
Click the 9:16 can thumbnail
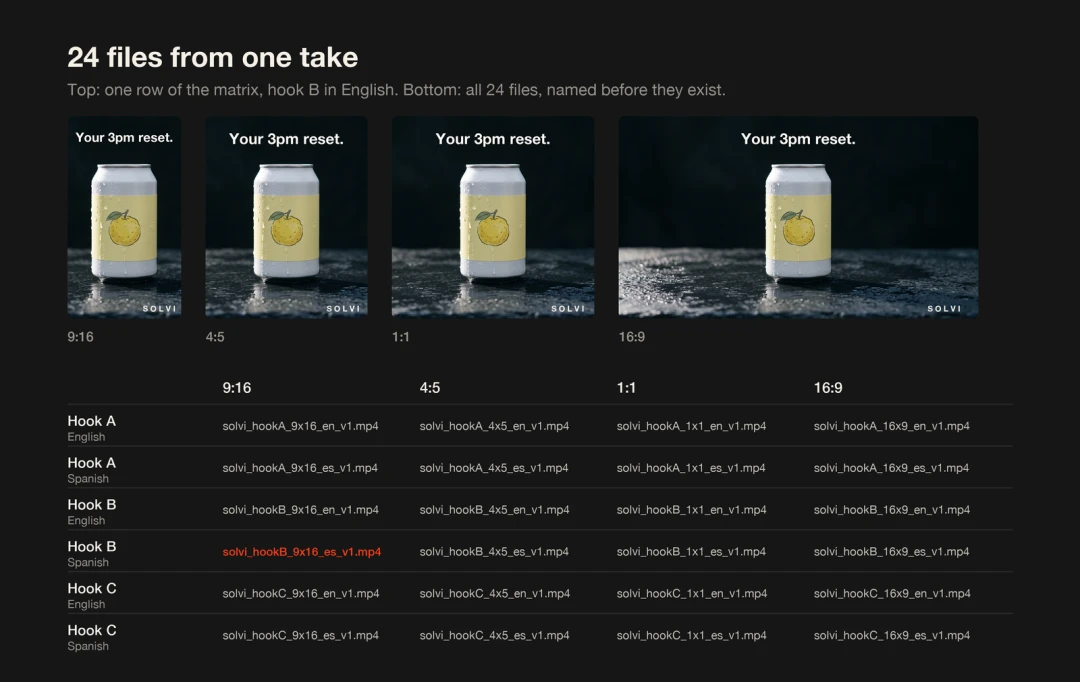(x=124, y=217)
